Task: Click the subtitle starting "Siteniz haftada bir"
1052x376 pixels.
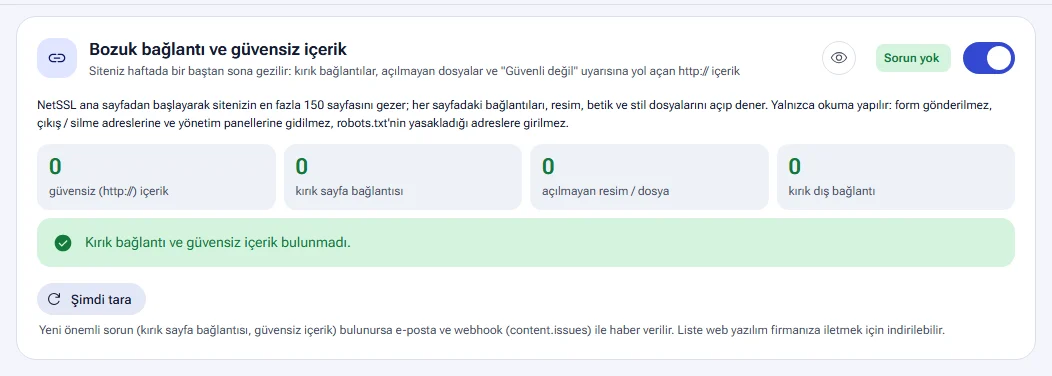Action: pyautogui.click(x=415, y=70)
